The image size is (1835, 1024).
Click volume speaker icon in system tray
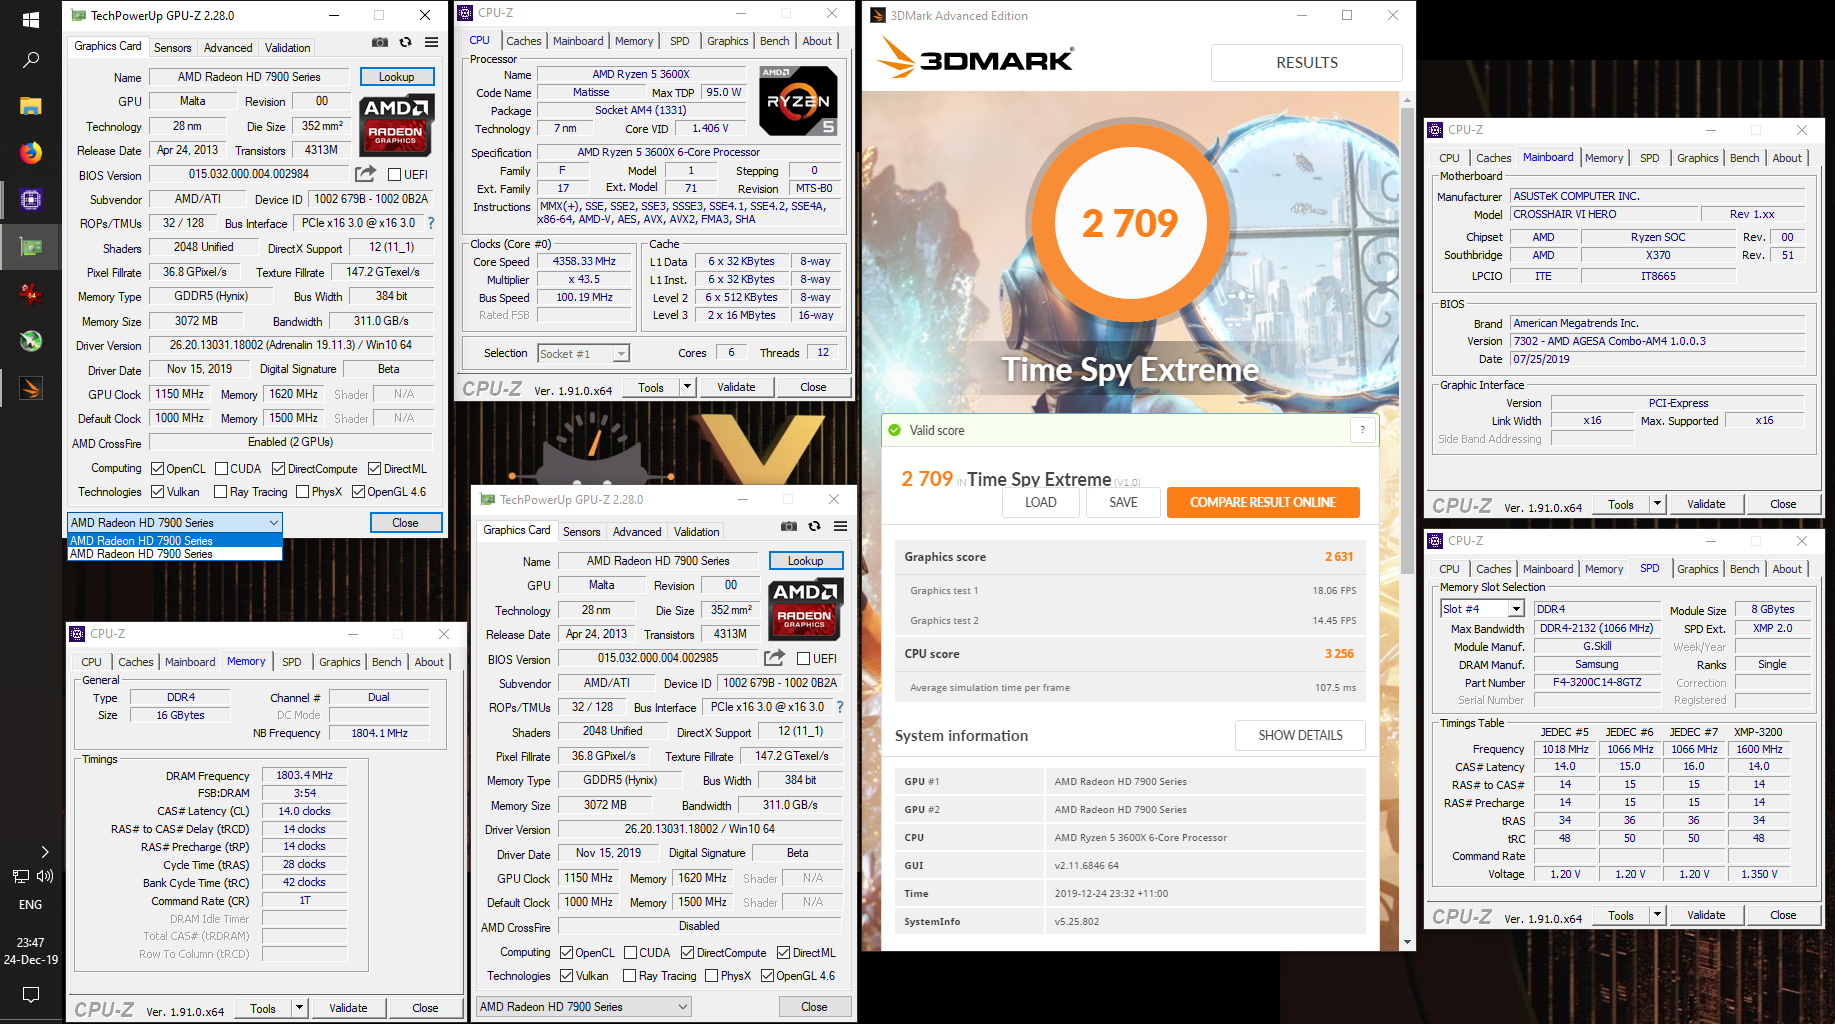click(45, 876)
